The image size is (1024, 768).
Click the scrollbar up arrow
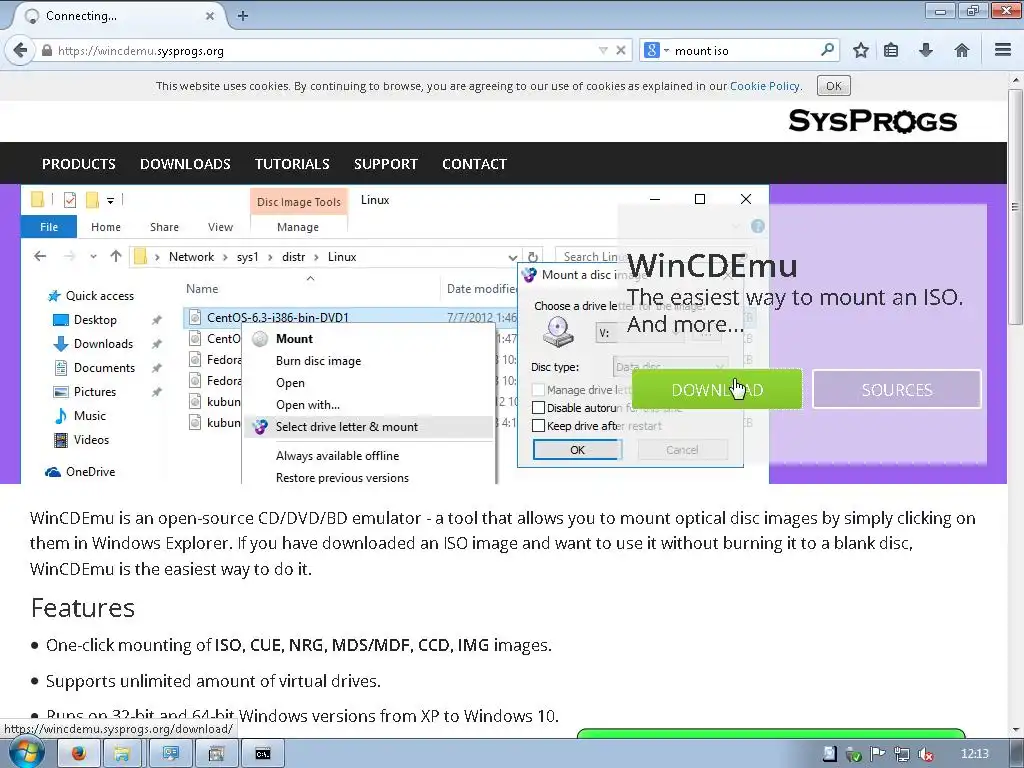point(1016,80)
